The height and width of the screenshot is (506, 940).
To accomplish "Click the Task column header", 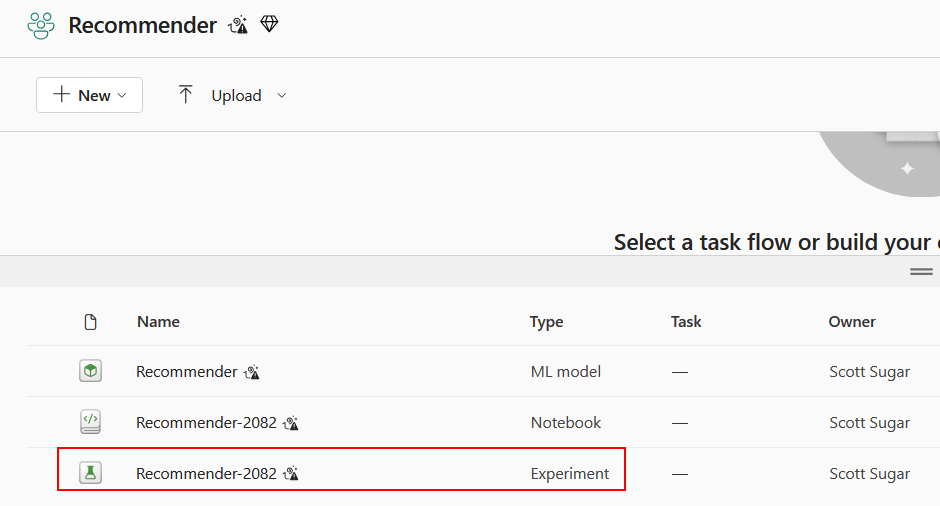I will click(686, 322).
